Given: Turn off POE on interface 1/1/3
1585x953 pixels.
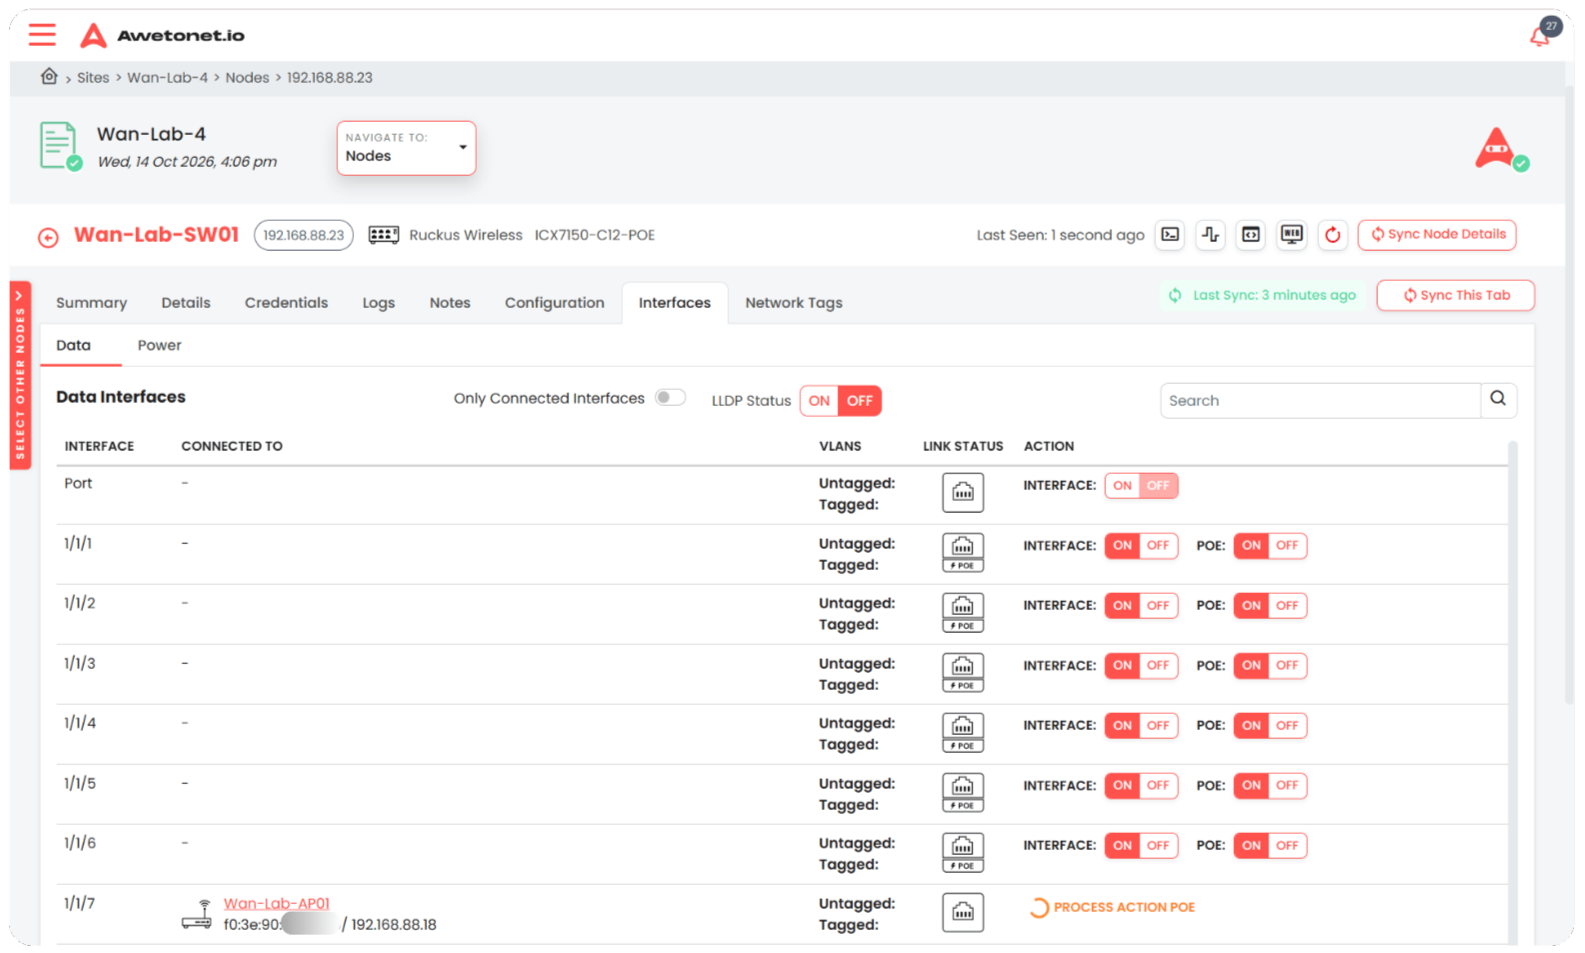Looking at the screenshot, I should pos(1287,665).
